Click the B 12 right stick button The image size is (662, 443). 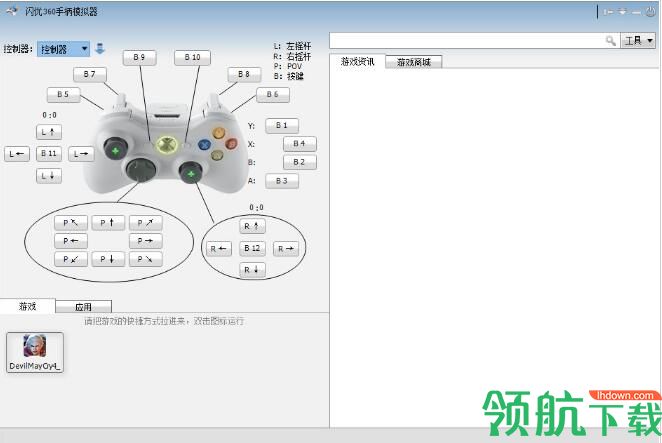[252, 248]
